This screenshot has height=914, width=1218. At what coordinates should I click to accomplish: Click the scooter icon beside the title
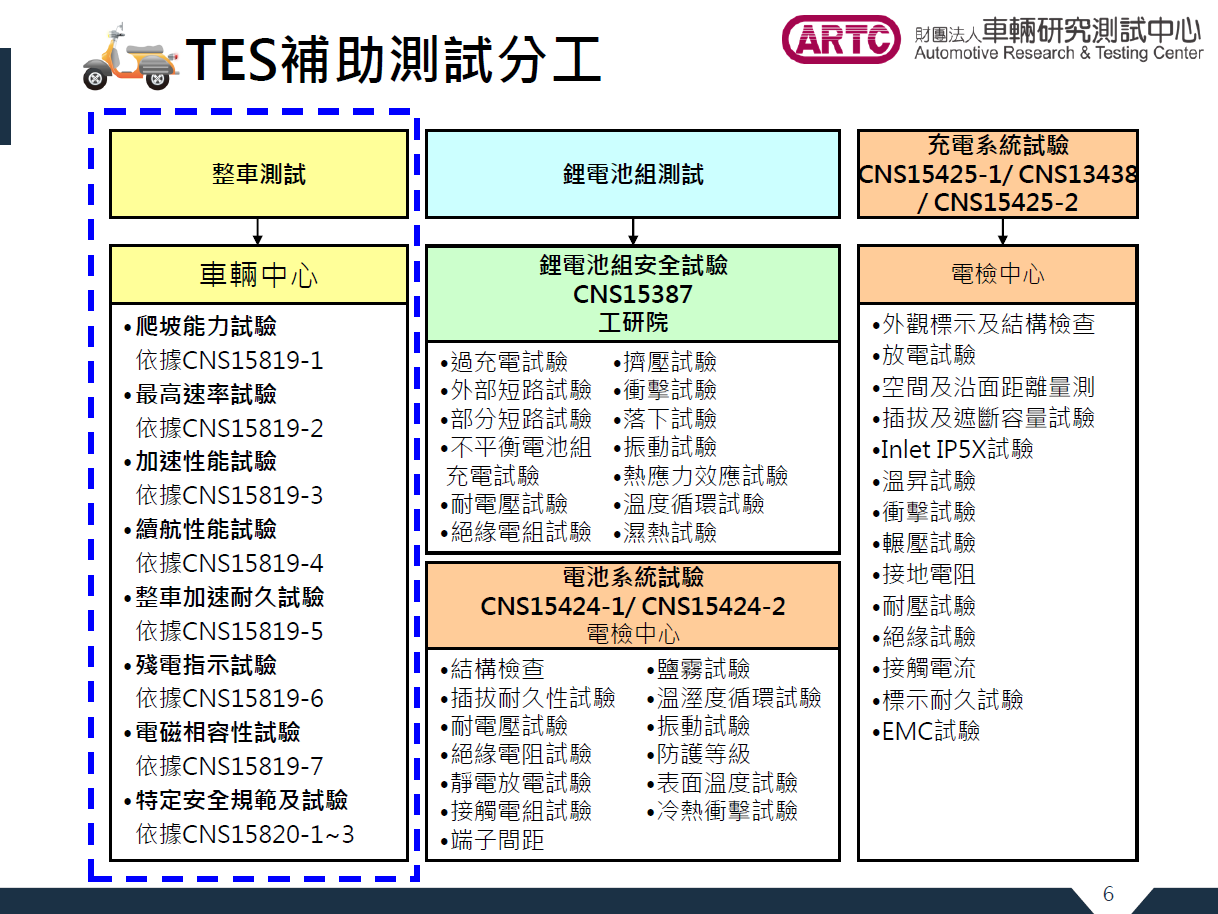132,54
